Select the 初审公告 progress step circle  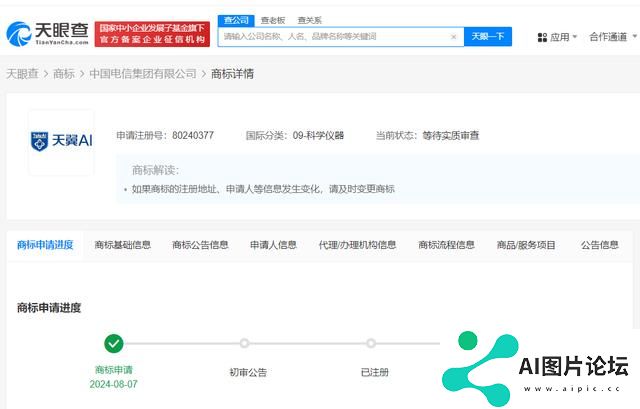click(x=244, y=343)
